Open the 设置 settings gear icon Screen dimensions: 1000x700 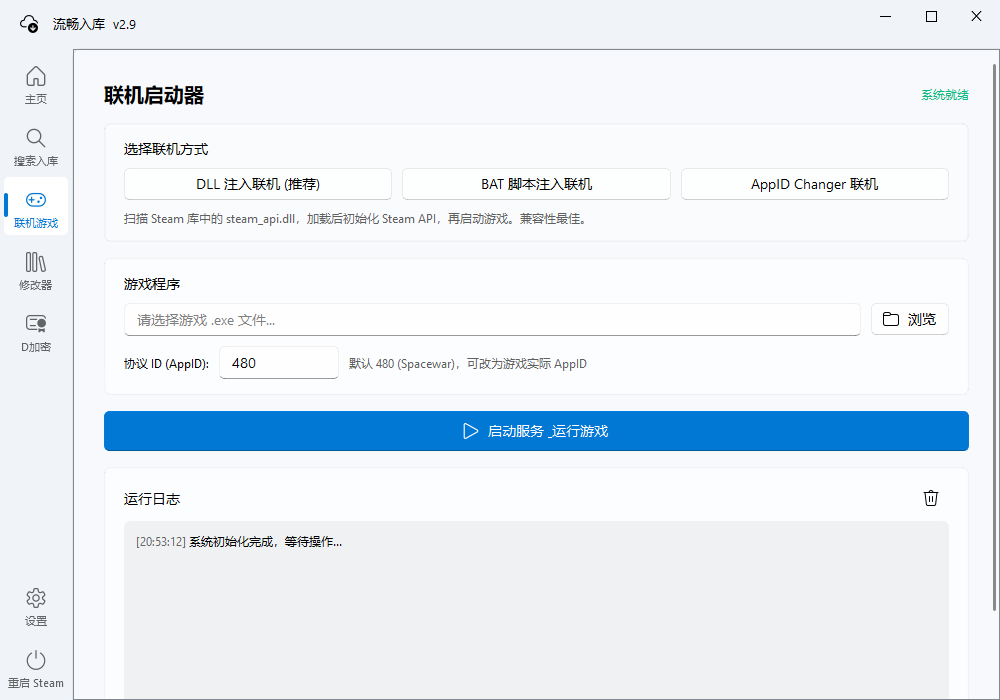click(35, 598)
